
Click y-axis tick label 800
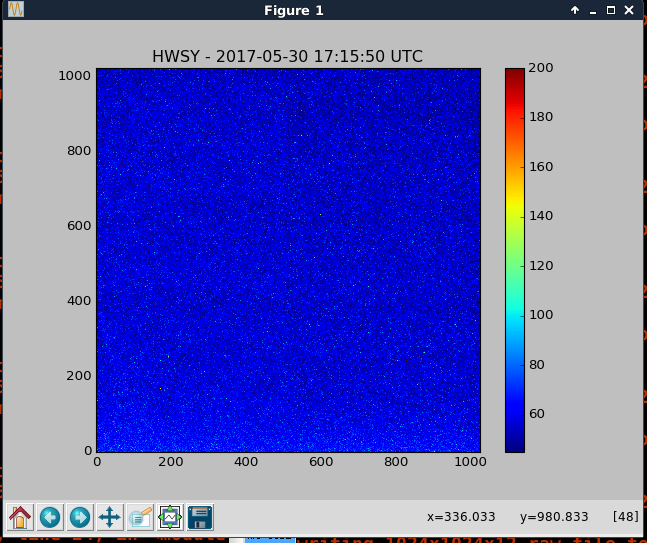click(x=79, y=151)
